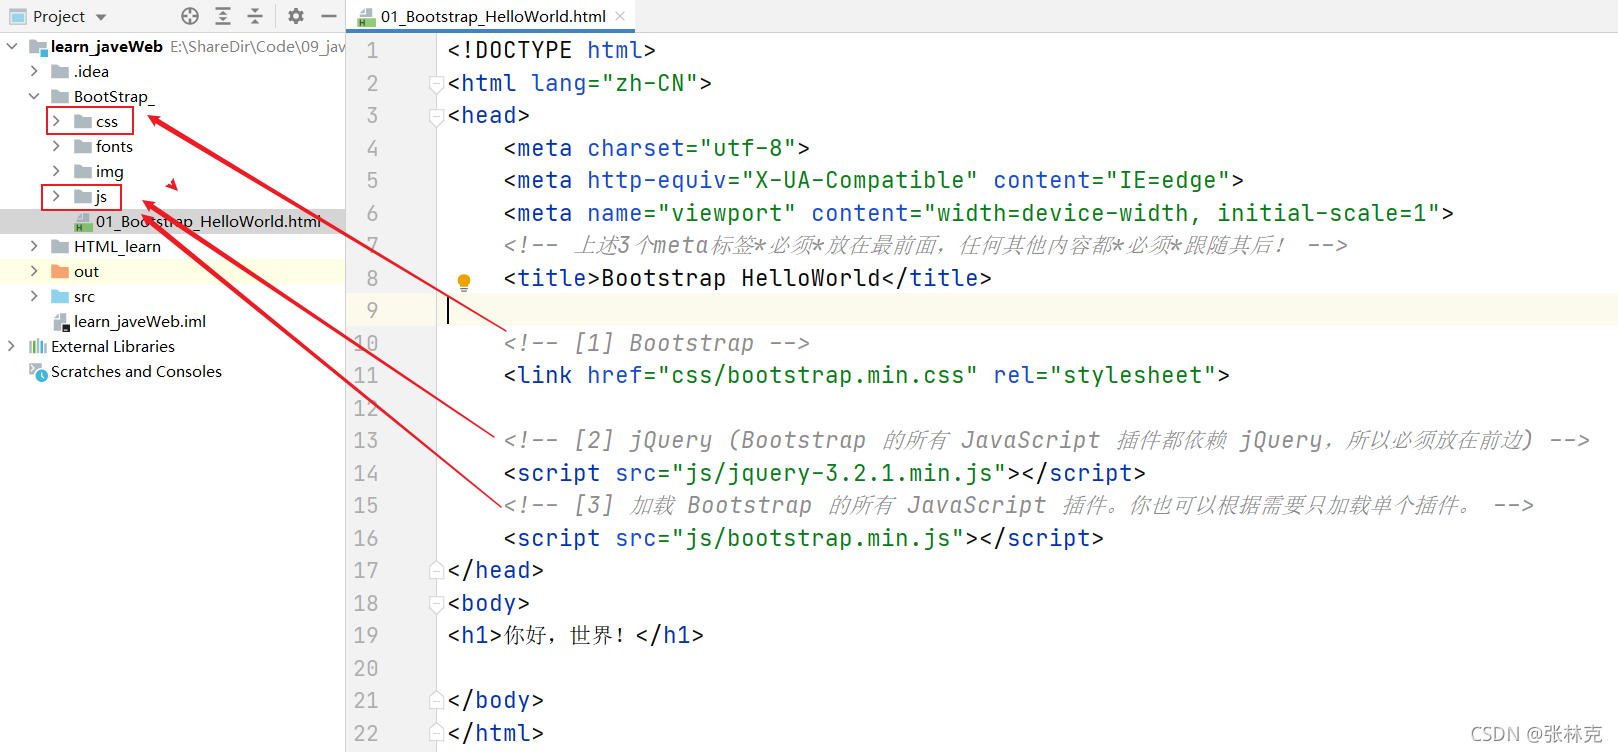
Task: Expand the img folder
Action: 56,171
